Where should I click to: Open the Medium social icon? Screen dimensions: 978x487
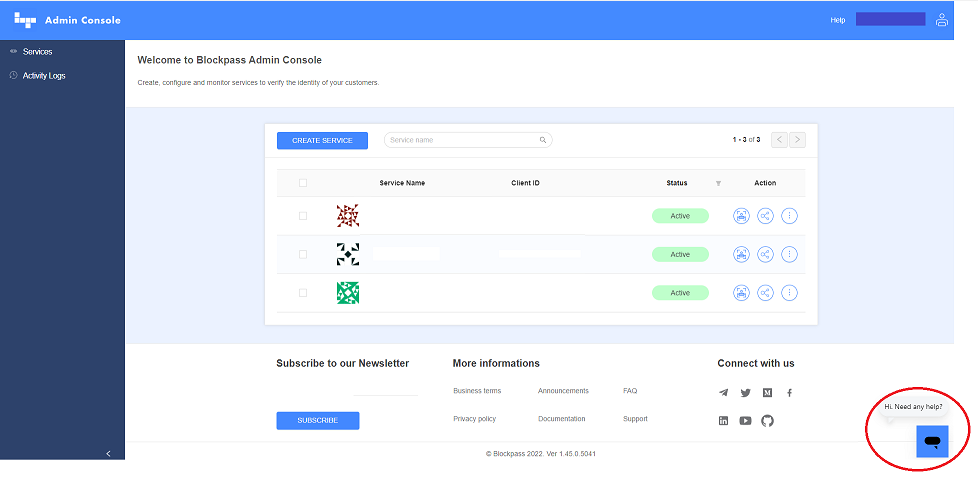767,393
